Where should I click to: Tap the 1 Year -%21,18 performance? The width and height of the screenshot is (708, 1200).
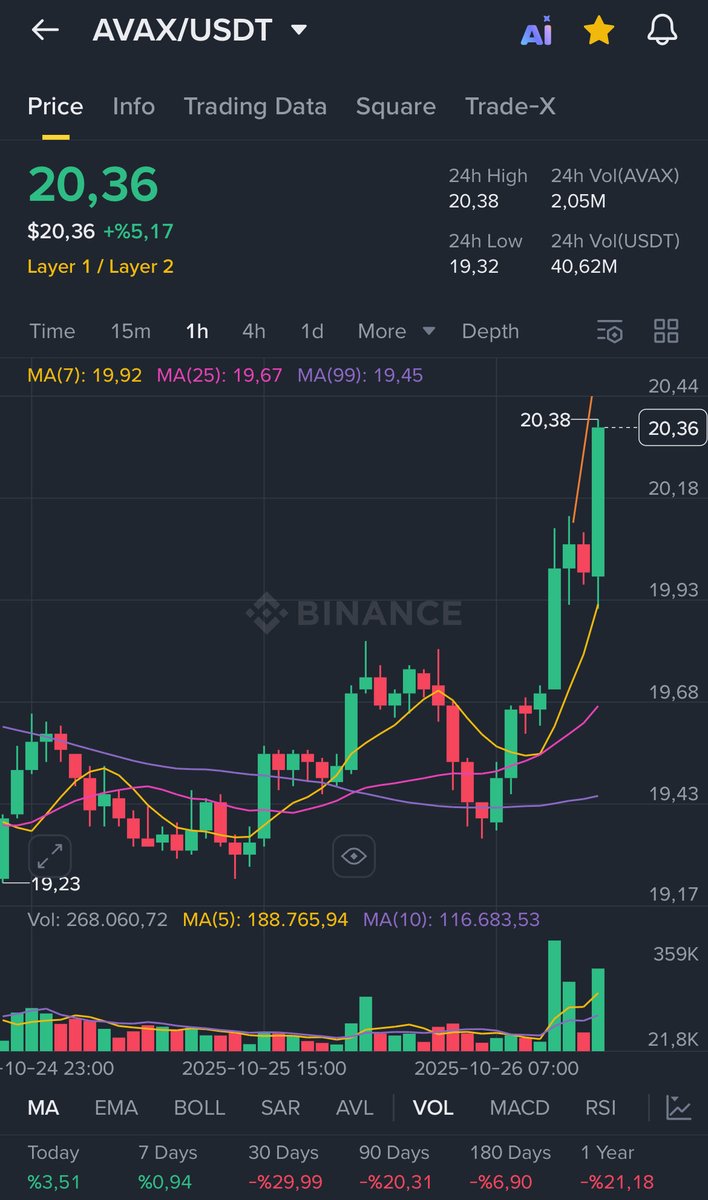coord(619,1168)
